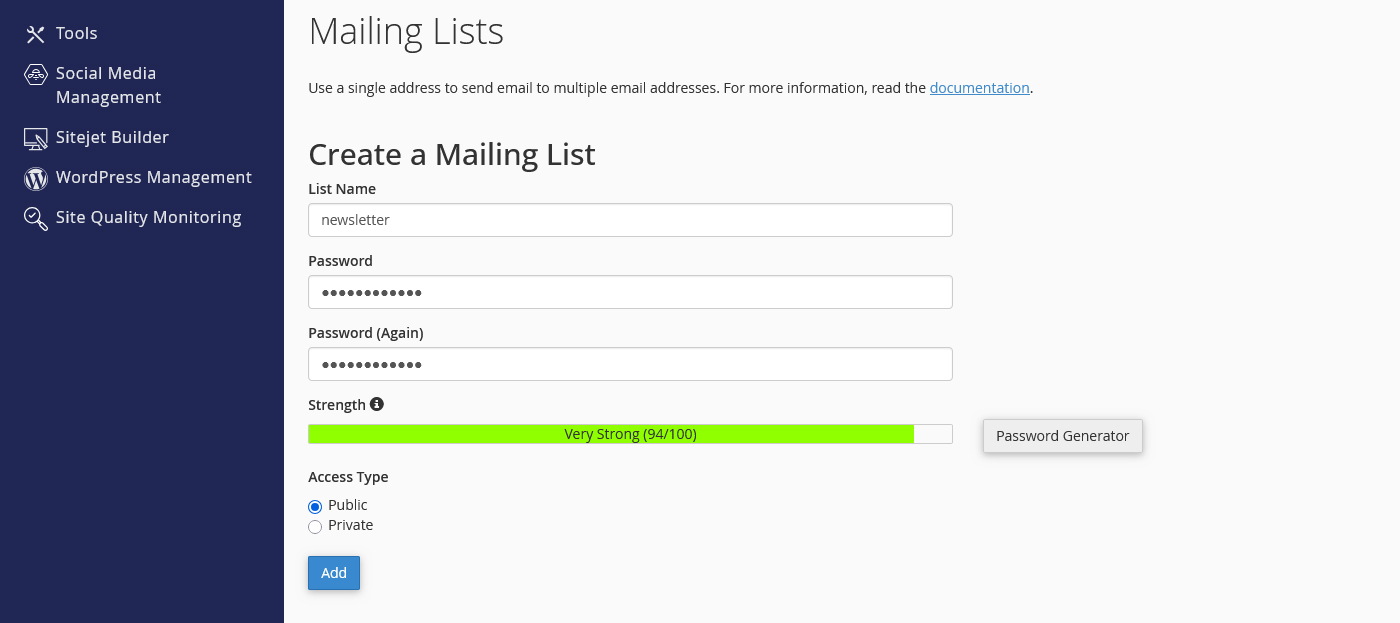Click the Mailing Lists page heading

tap(406, 31)
